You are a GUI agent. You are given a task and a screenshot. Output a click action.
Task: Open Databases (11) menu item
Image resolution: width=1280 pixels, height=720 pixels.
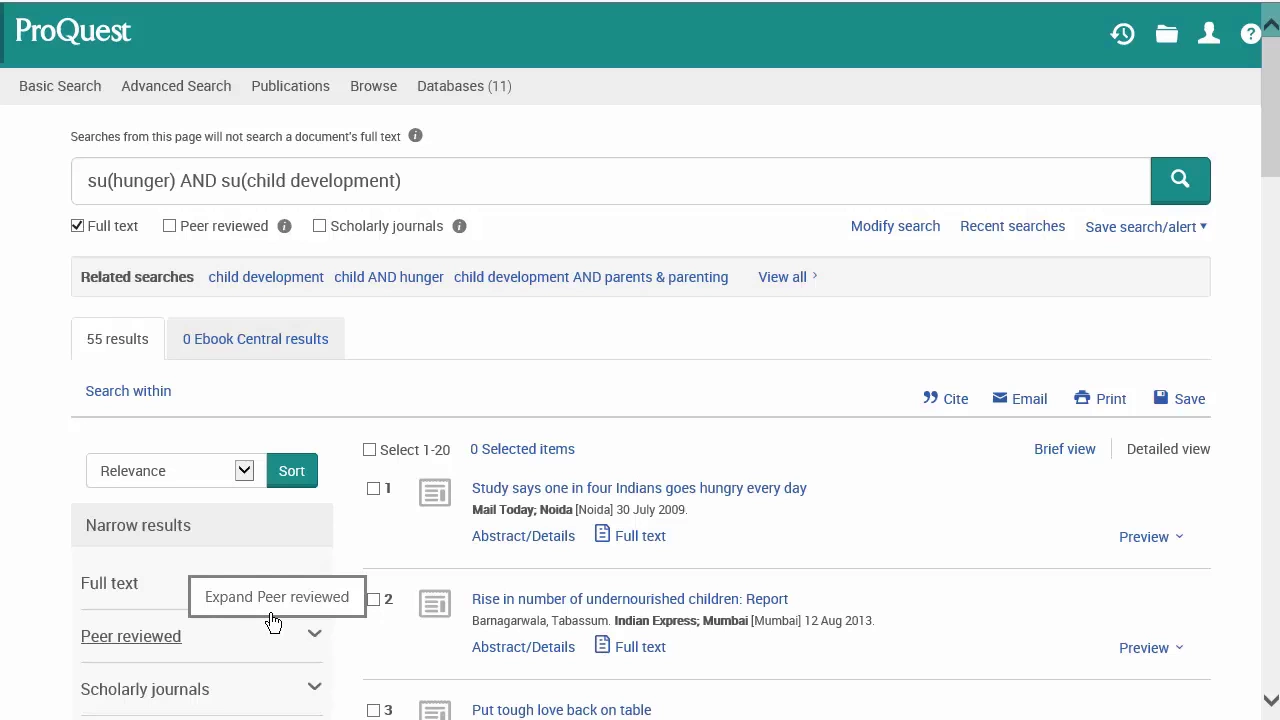464,86
